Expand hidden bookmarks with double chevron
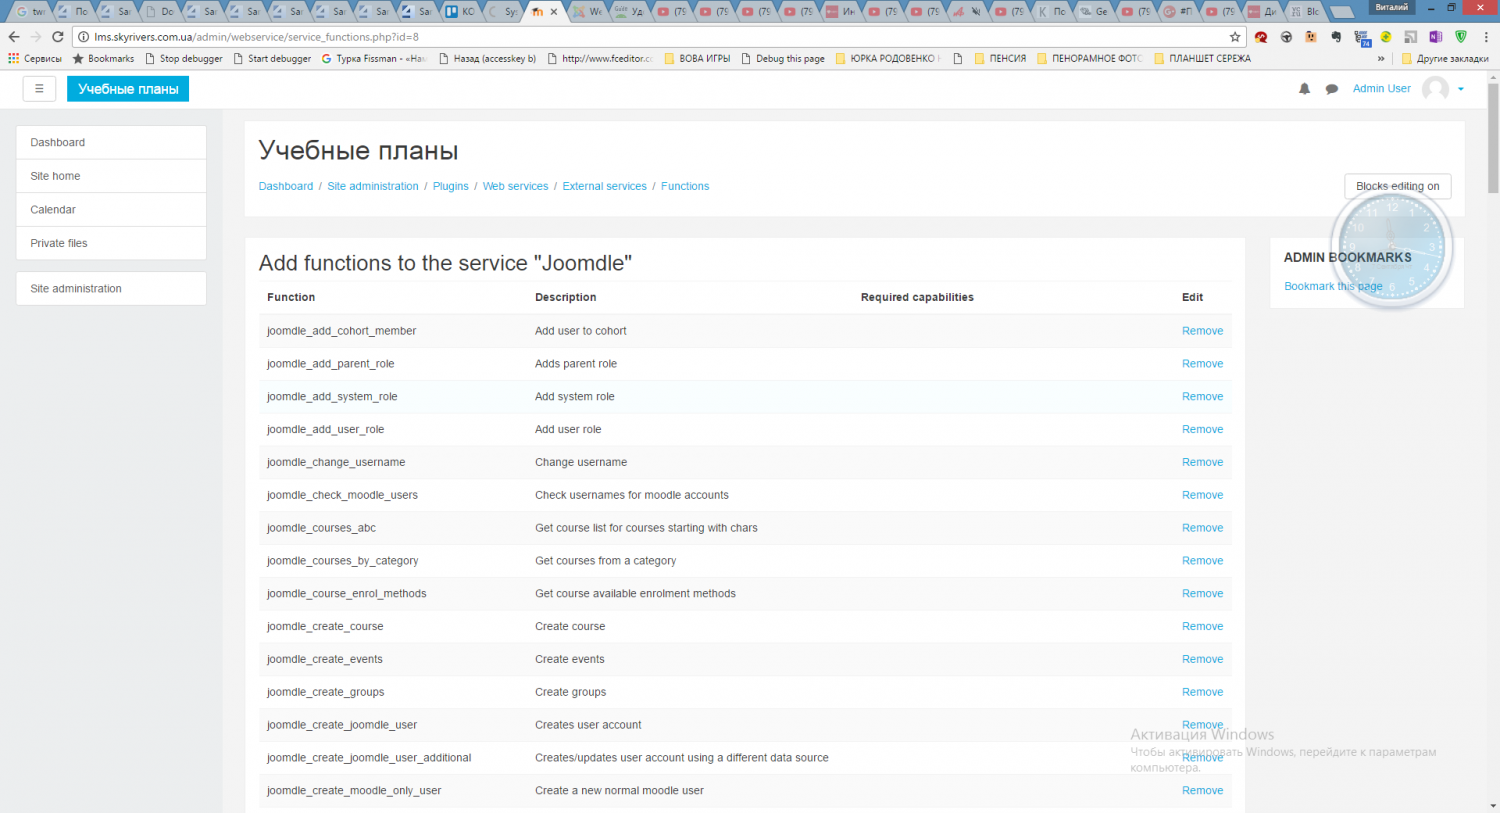The width and height of the screenshot is (1500, 813). (1381, 59)
